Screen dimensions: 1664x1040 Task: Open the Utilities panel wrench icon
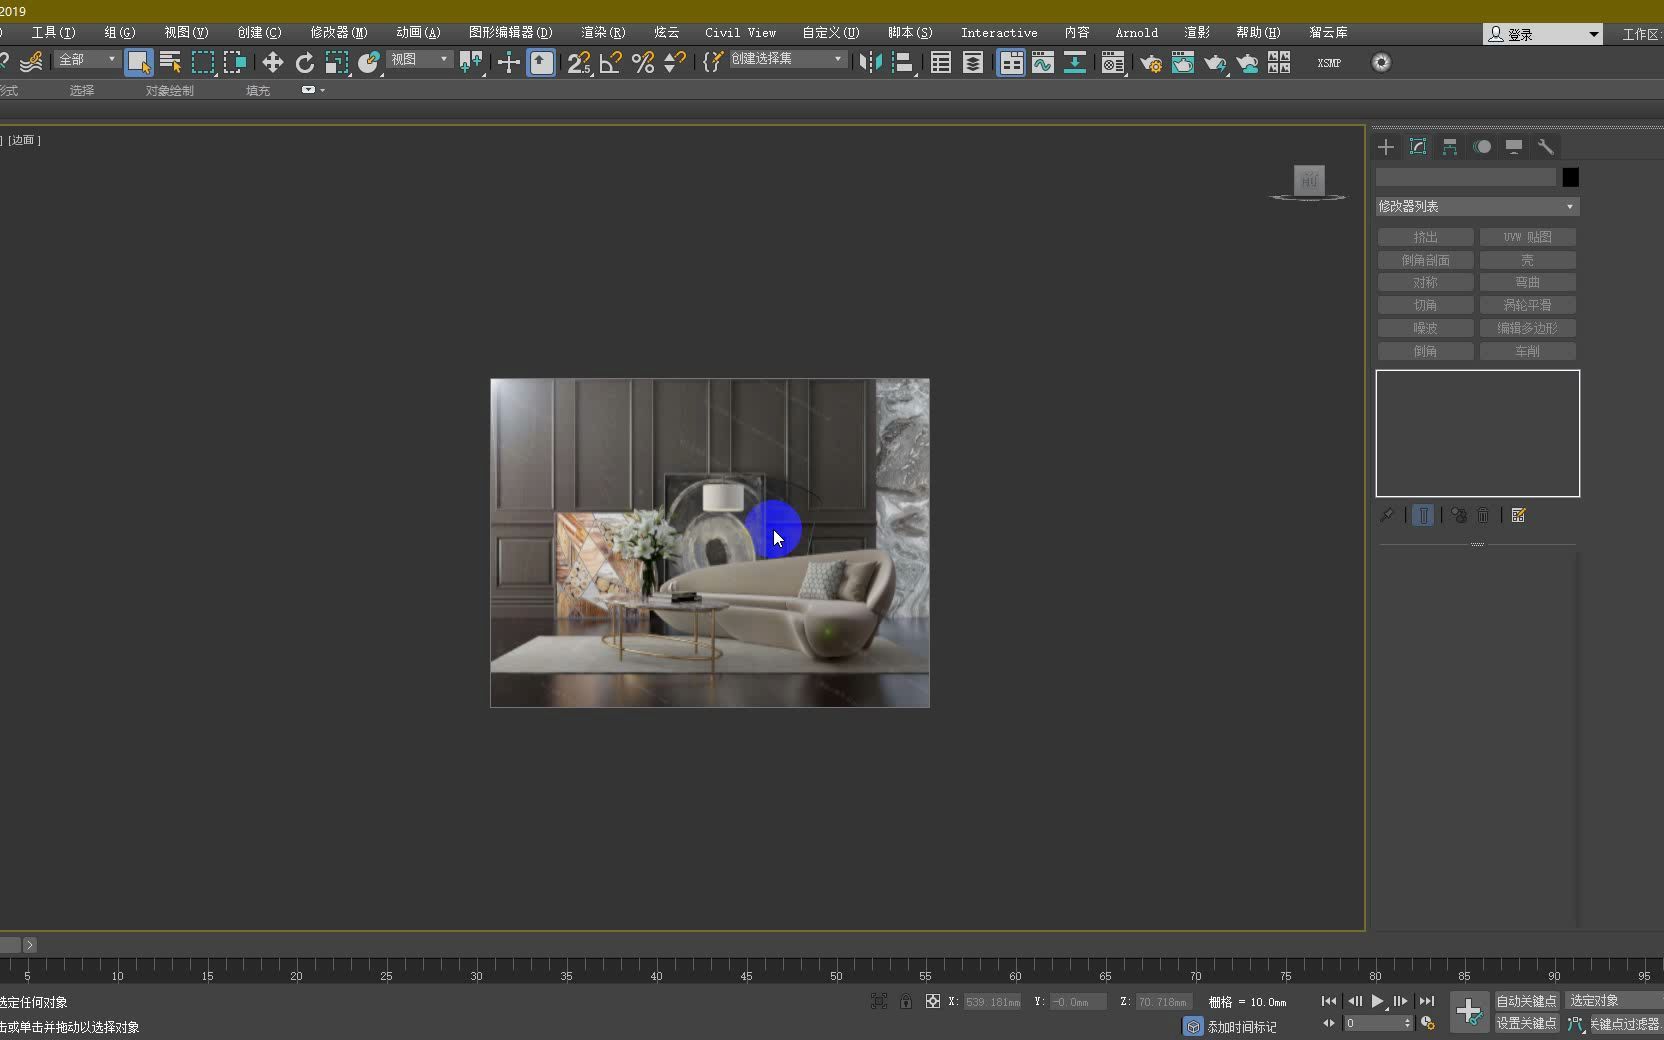[x=1546, y=147]
